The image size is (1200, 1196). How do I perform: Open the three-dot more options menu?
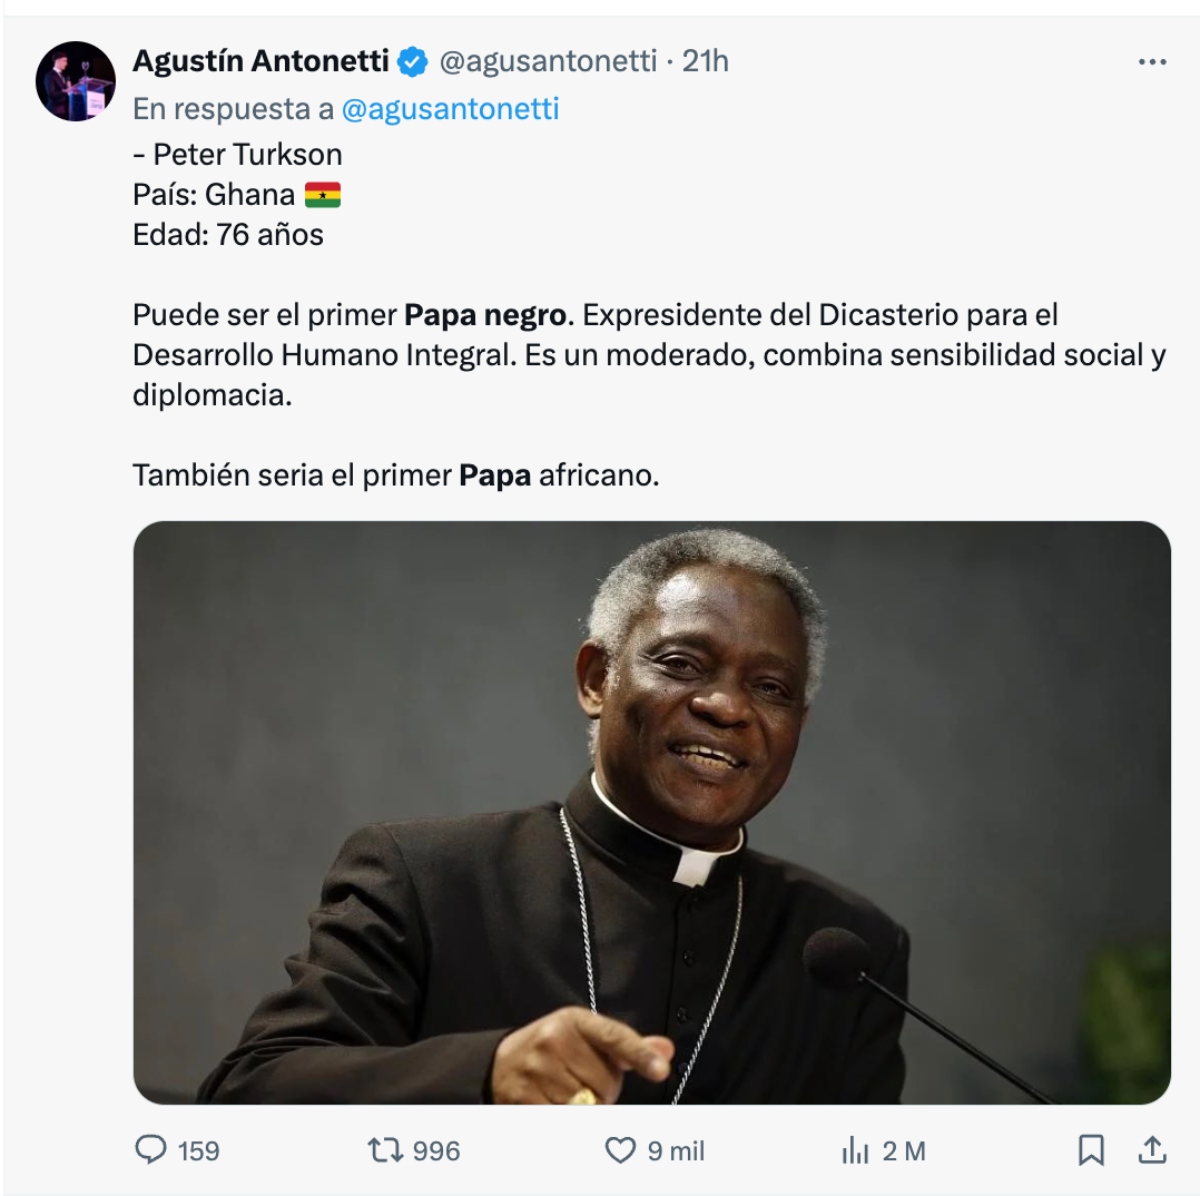[1152, 62]
